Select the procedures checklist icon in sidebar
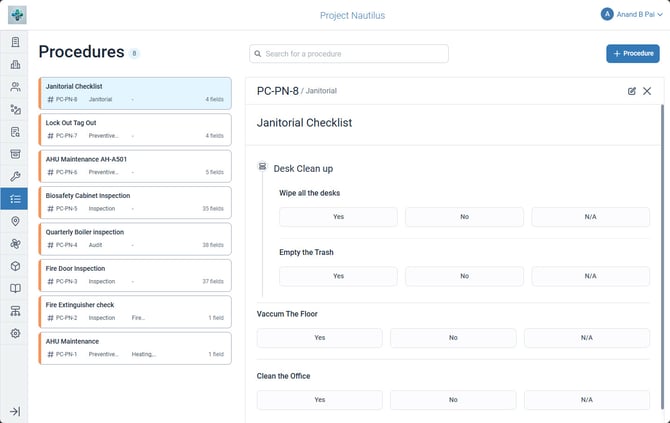The height and width of the screenshot is (423, 670). [15, 199]
